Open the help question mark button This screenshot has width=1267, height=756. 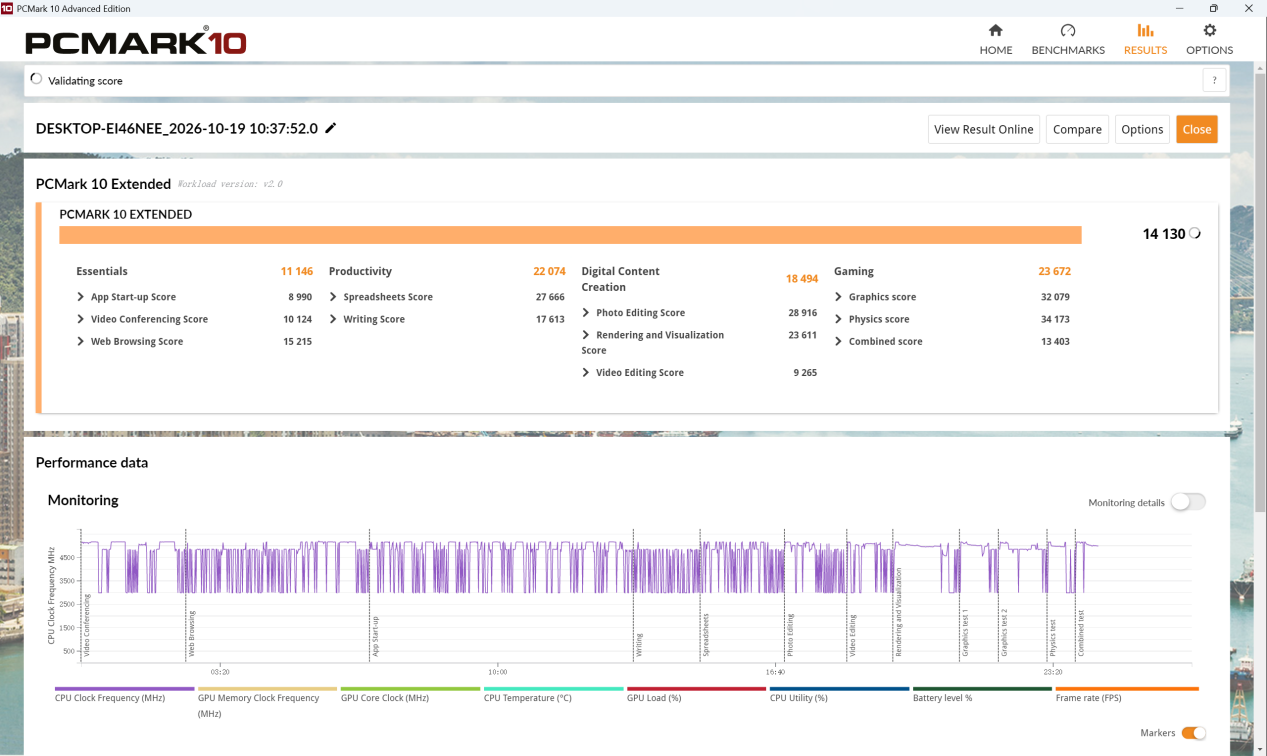click(1214, 81)
